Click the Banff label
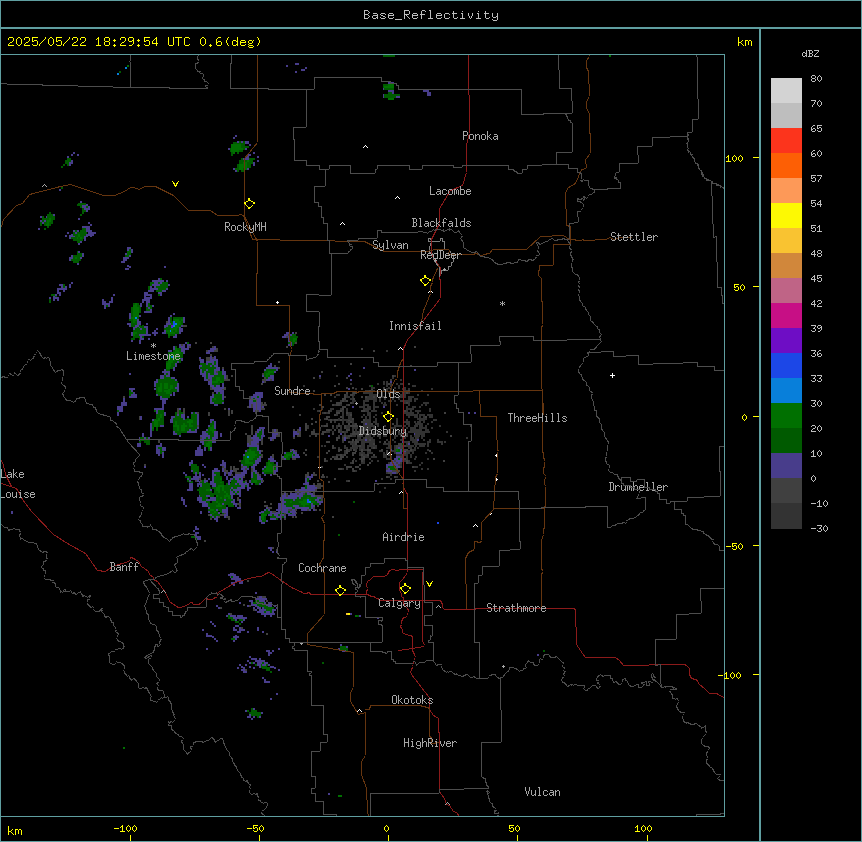The image size is (862, 842). (124, 567)
